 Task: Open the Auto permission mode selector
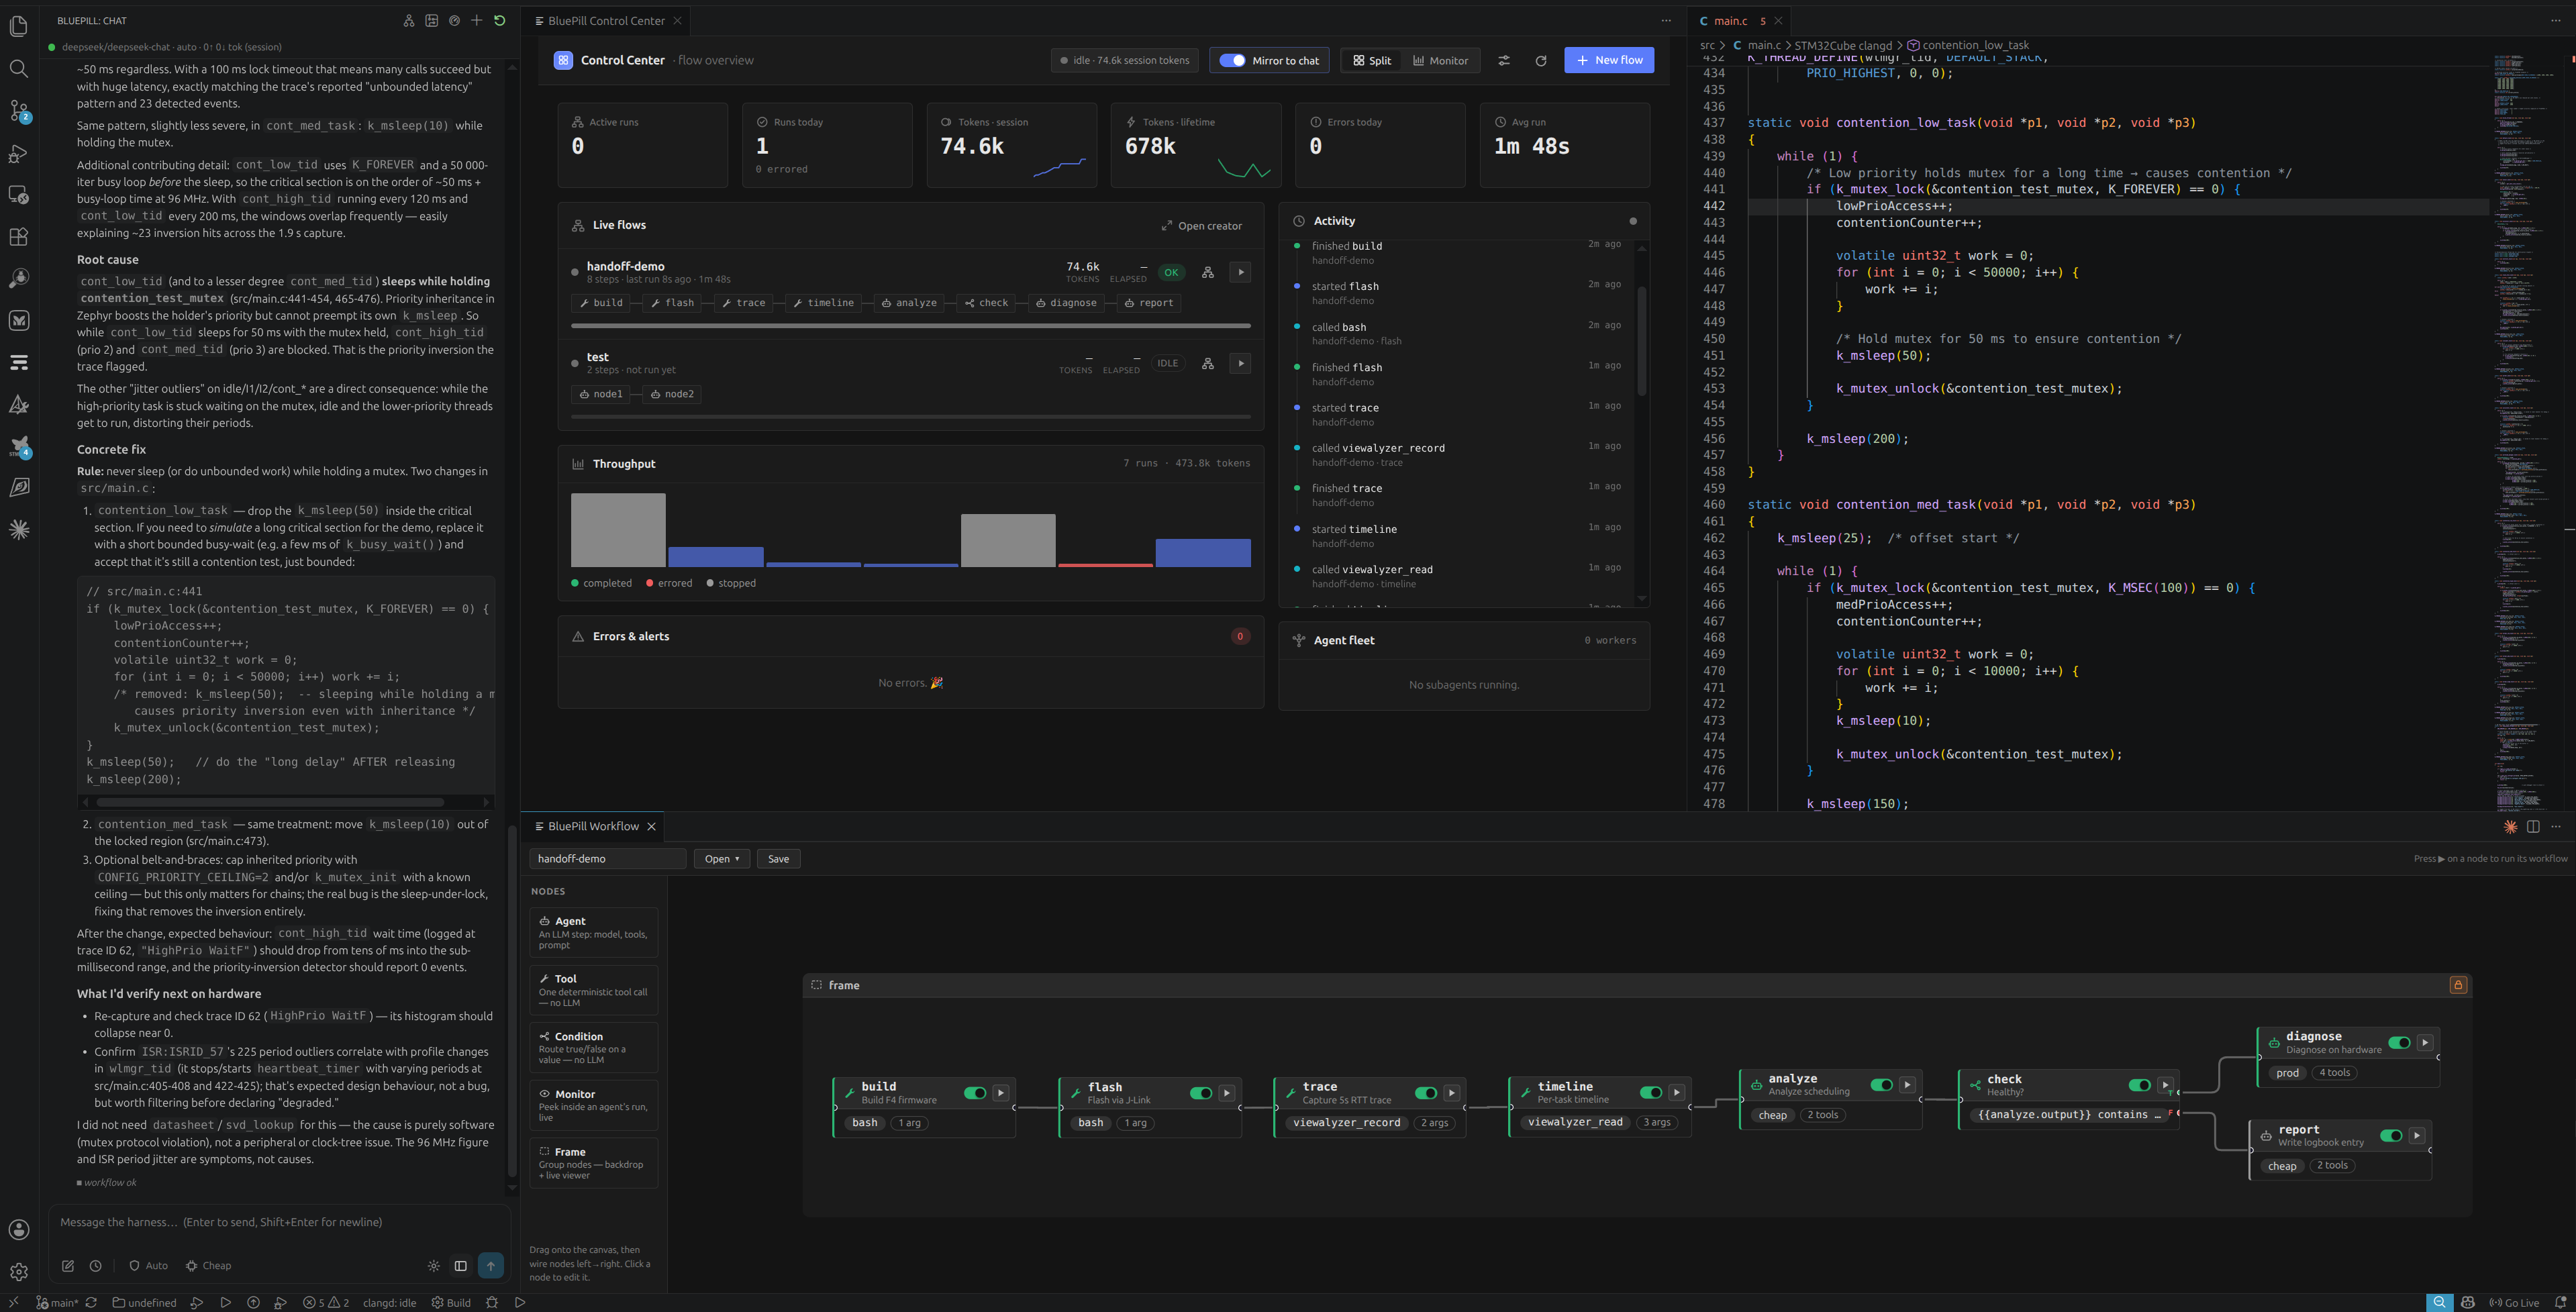coord(148,1265)
